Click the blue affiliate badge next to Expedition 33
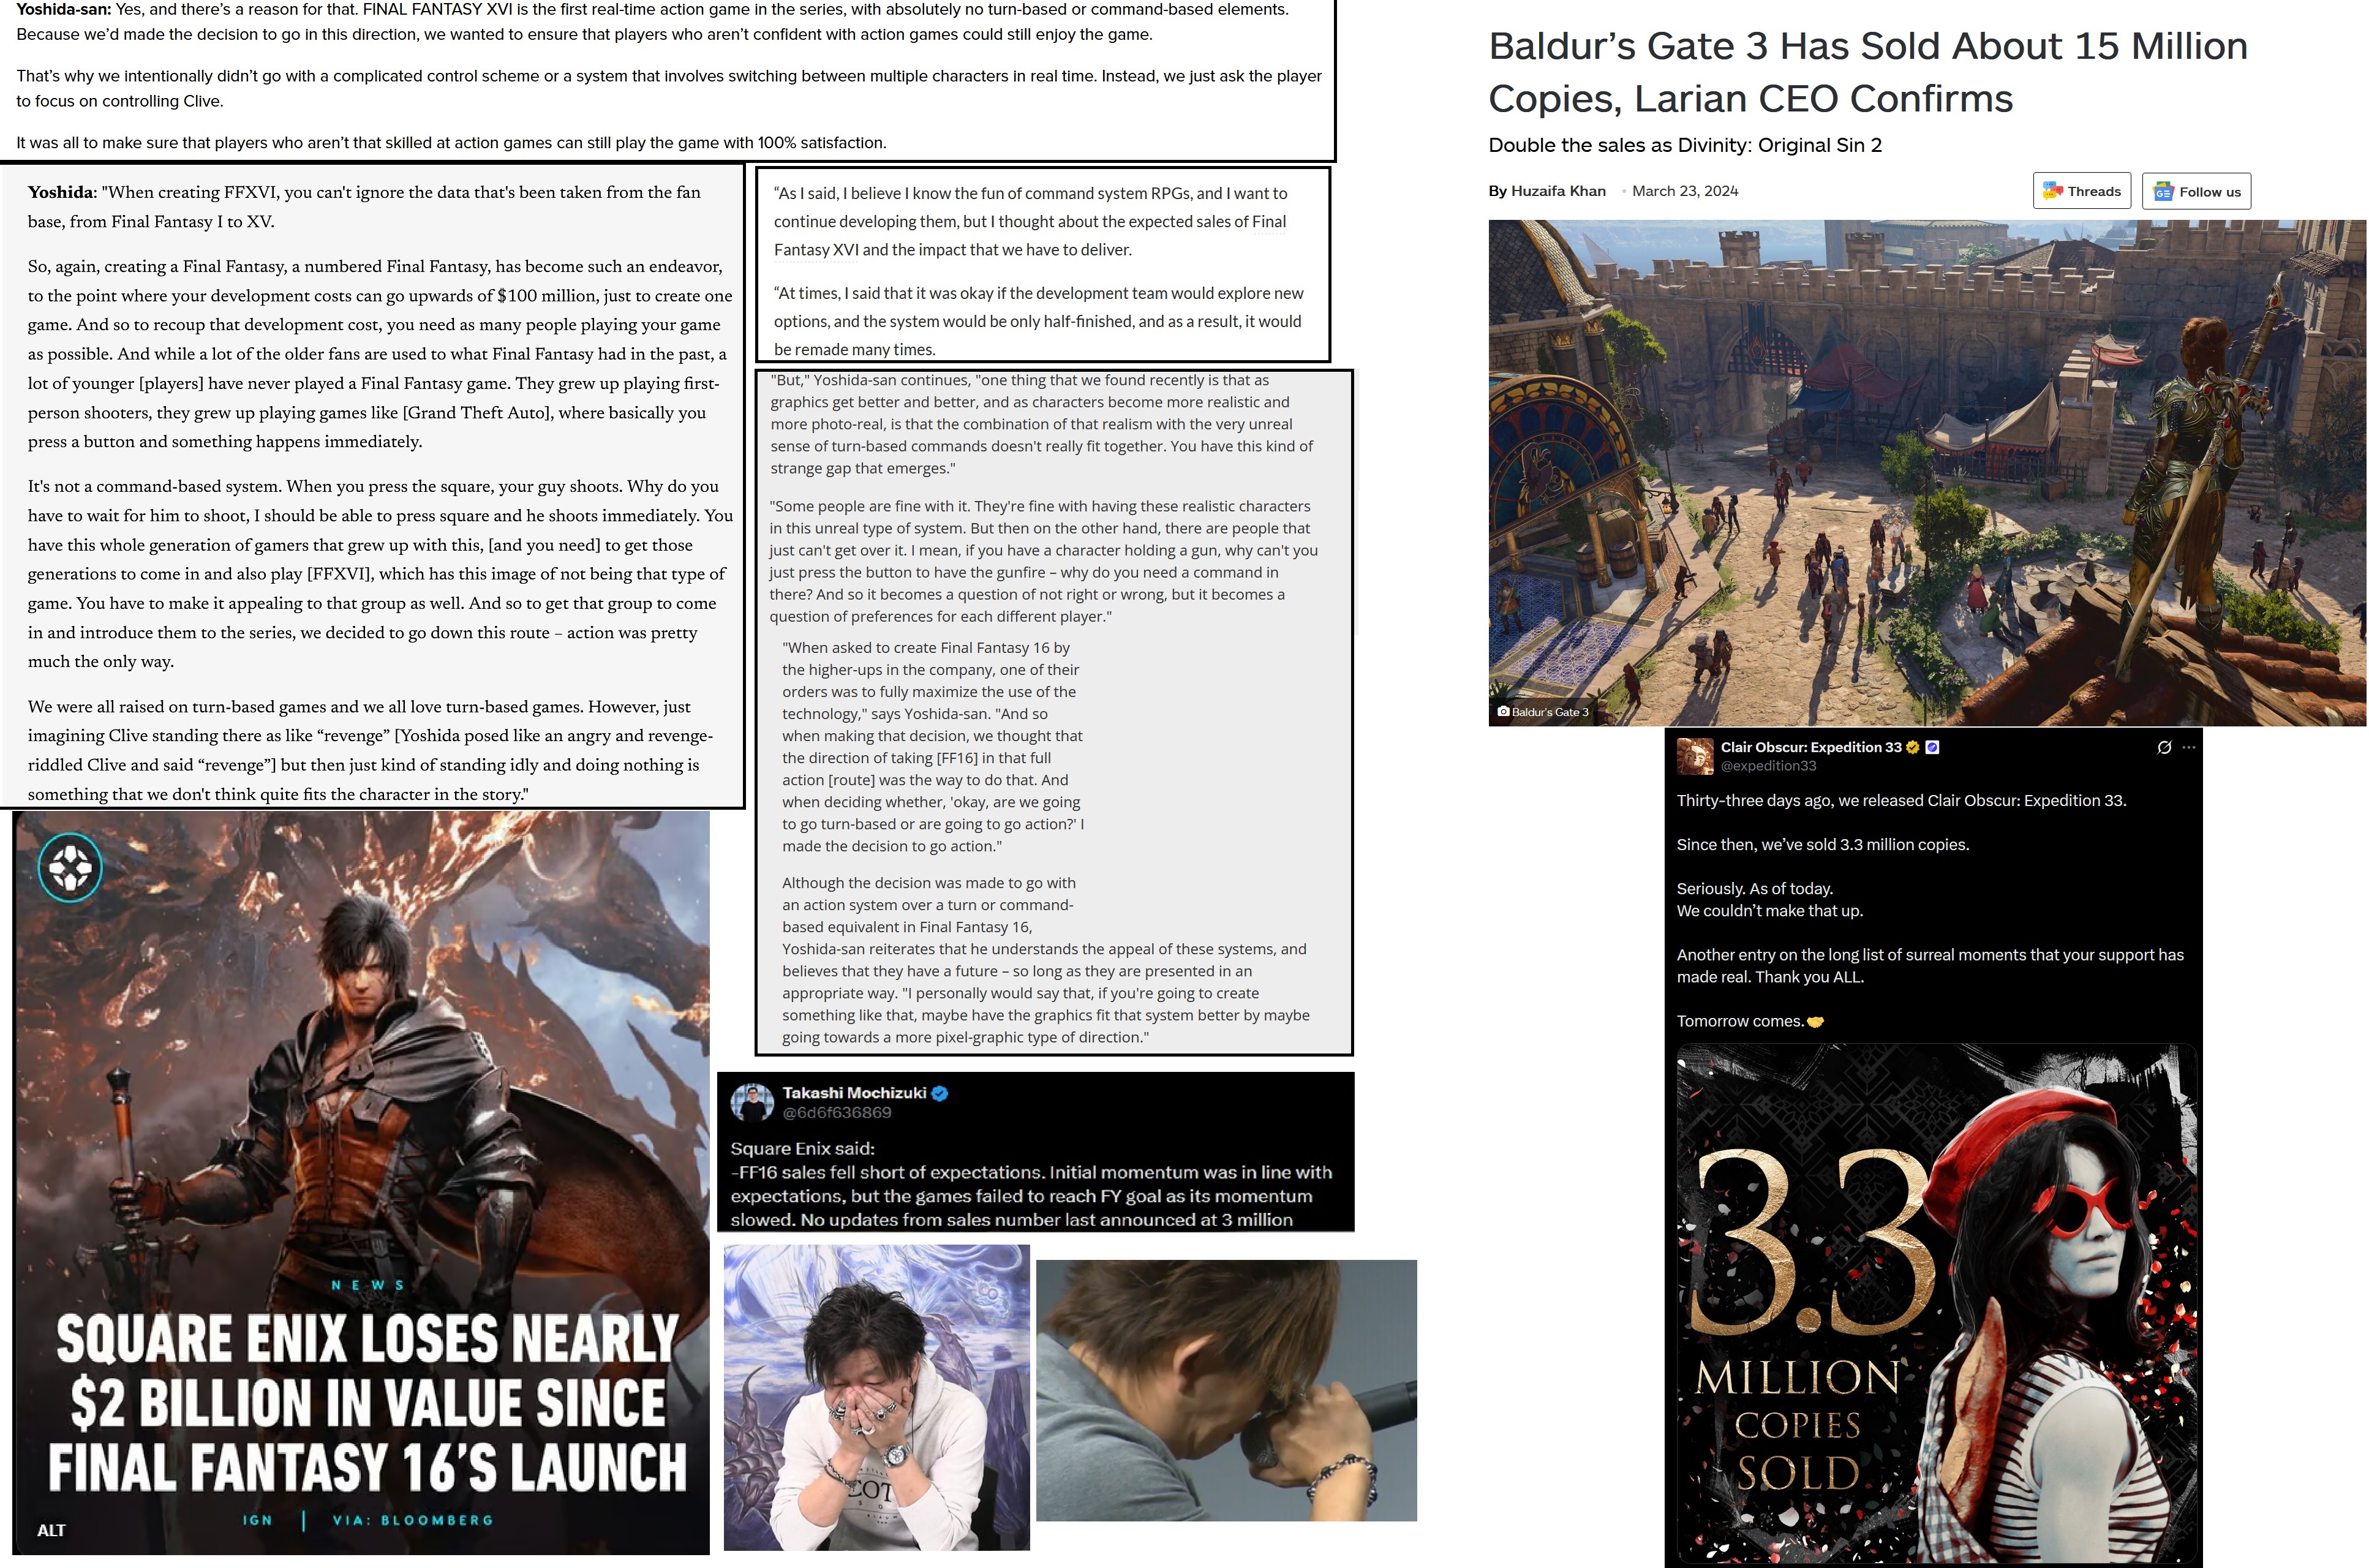 pos(1932,747)
